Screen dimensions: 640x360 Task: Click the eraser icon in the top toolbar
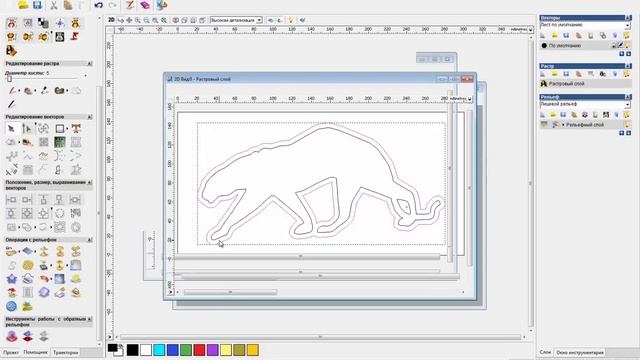pos(144,5)
